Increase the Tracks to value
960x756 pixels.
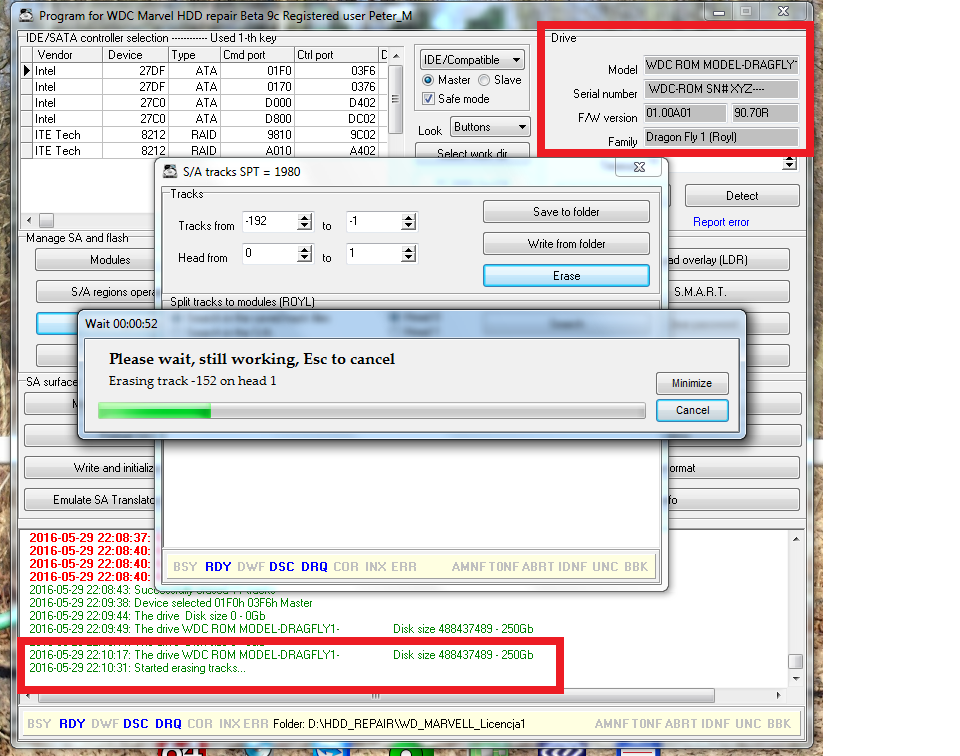point(409,217)
